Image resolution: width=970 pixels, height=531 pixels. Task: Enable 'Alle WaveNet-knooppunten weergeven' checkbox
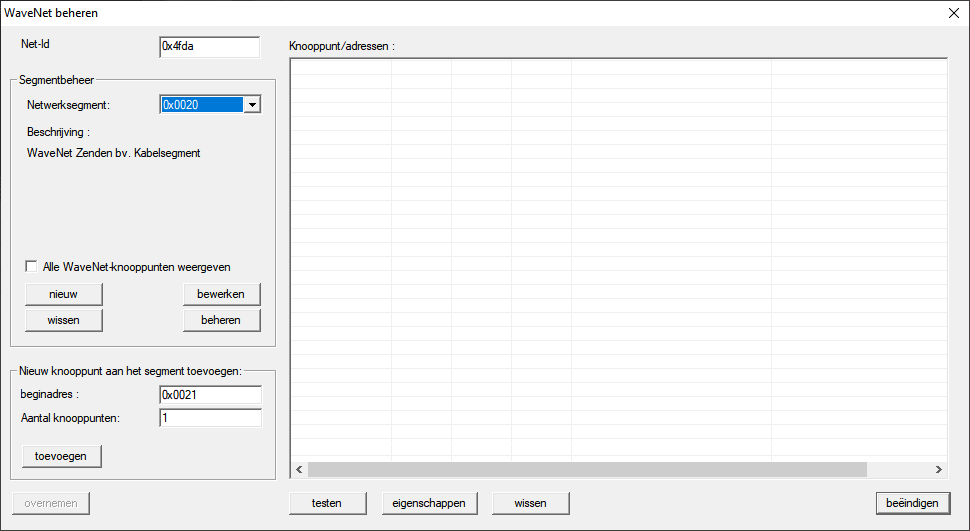click(32, 267)
